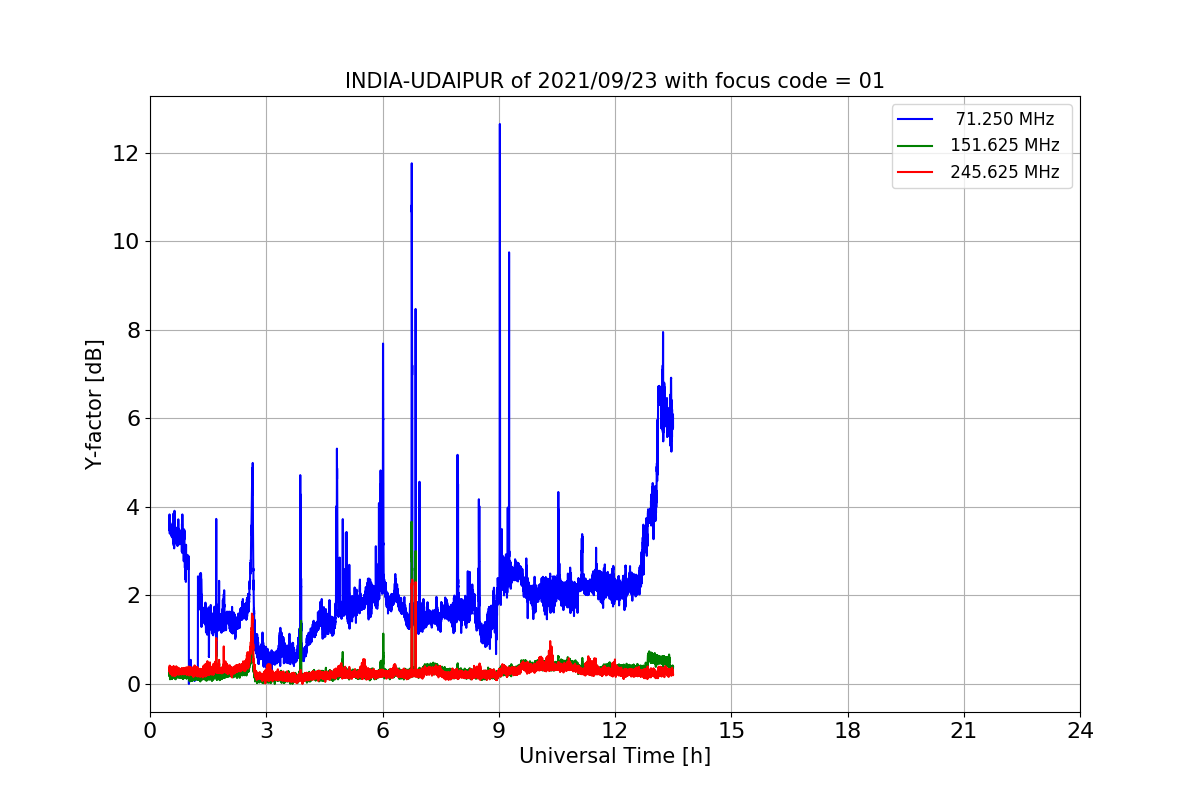1200x800 pixels.
Task: Click the blue peak near 8 dB after 13h
Action: point(662,334)
